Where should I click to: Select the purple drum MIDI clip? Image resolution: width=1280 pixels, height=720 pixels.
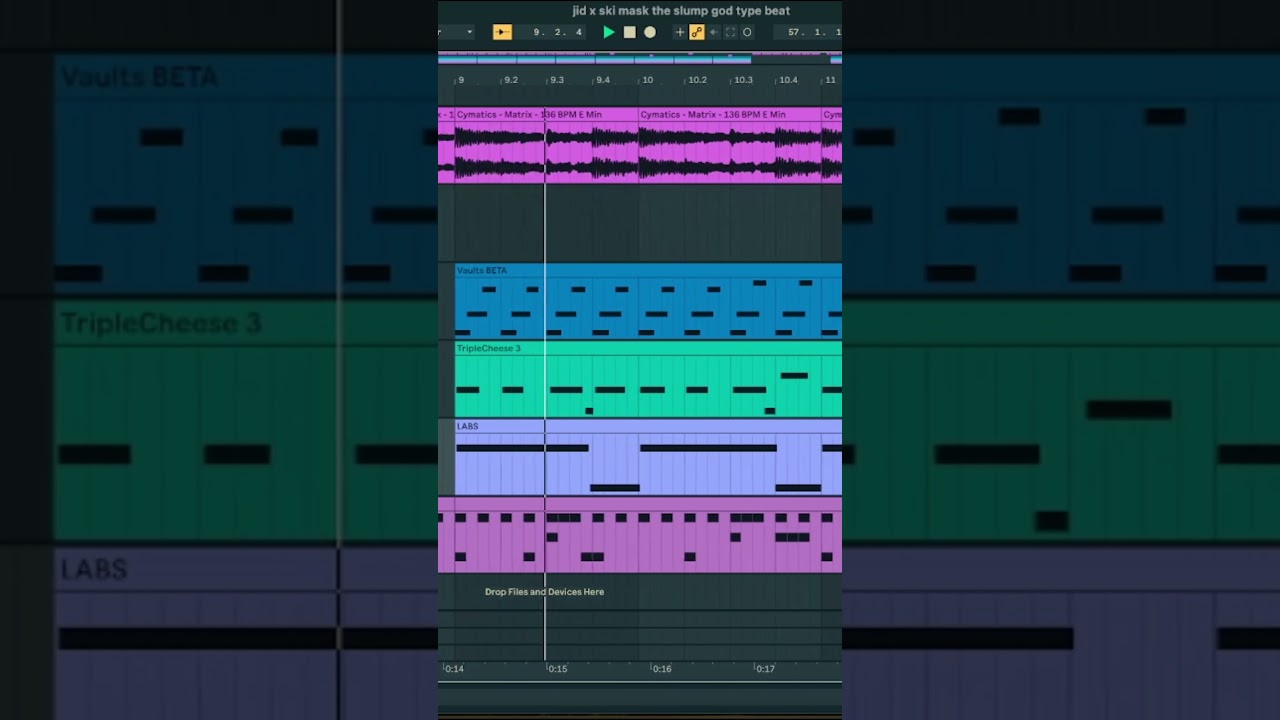640,536
